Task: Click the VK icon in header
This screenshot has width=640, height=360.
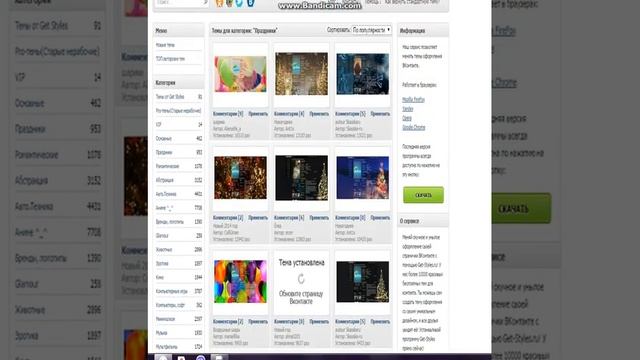Action: tap(250, 3)
